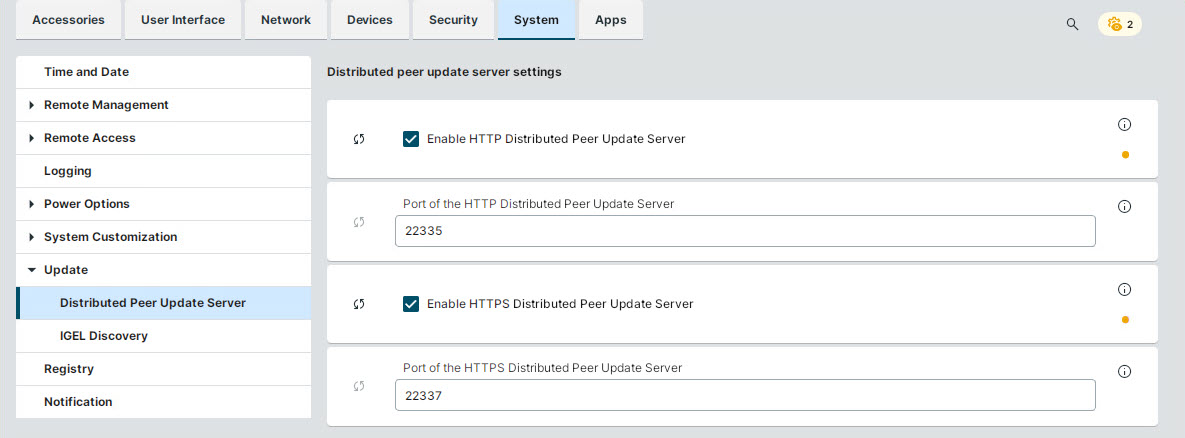The width and height of the screenshot is (1185, 438).
Task: Click label 'Port of the HTTP Distributed Peer Update Server'
Action: (x=539, y=204)
